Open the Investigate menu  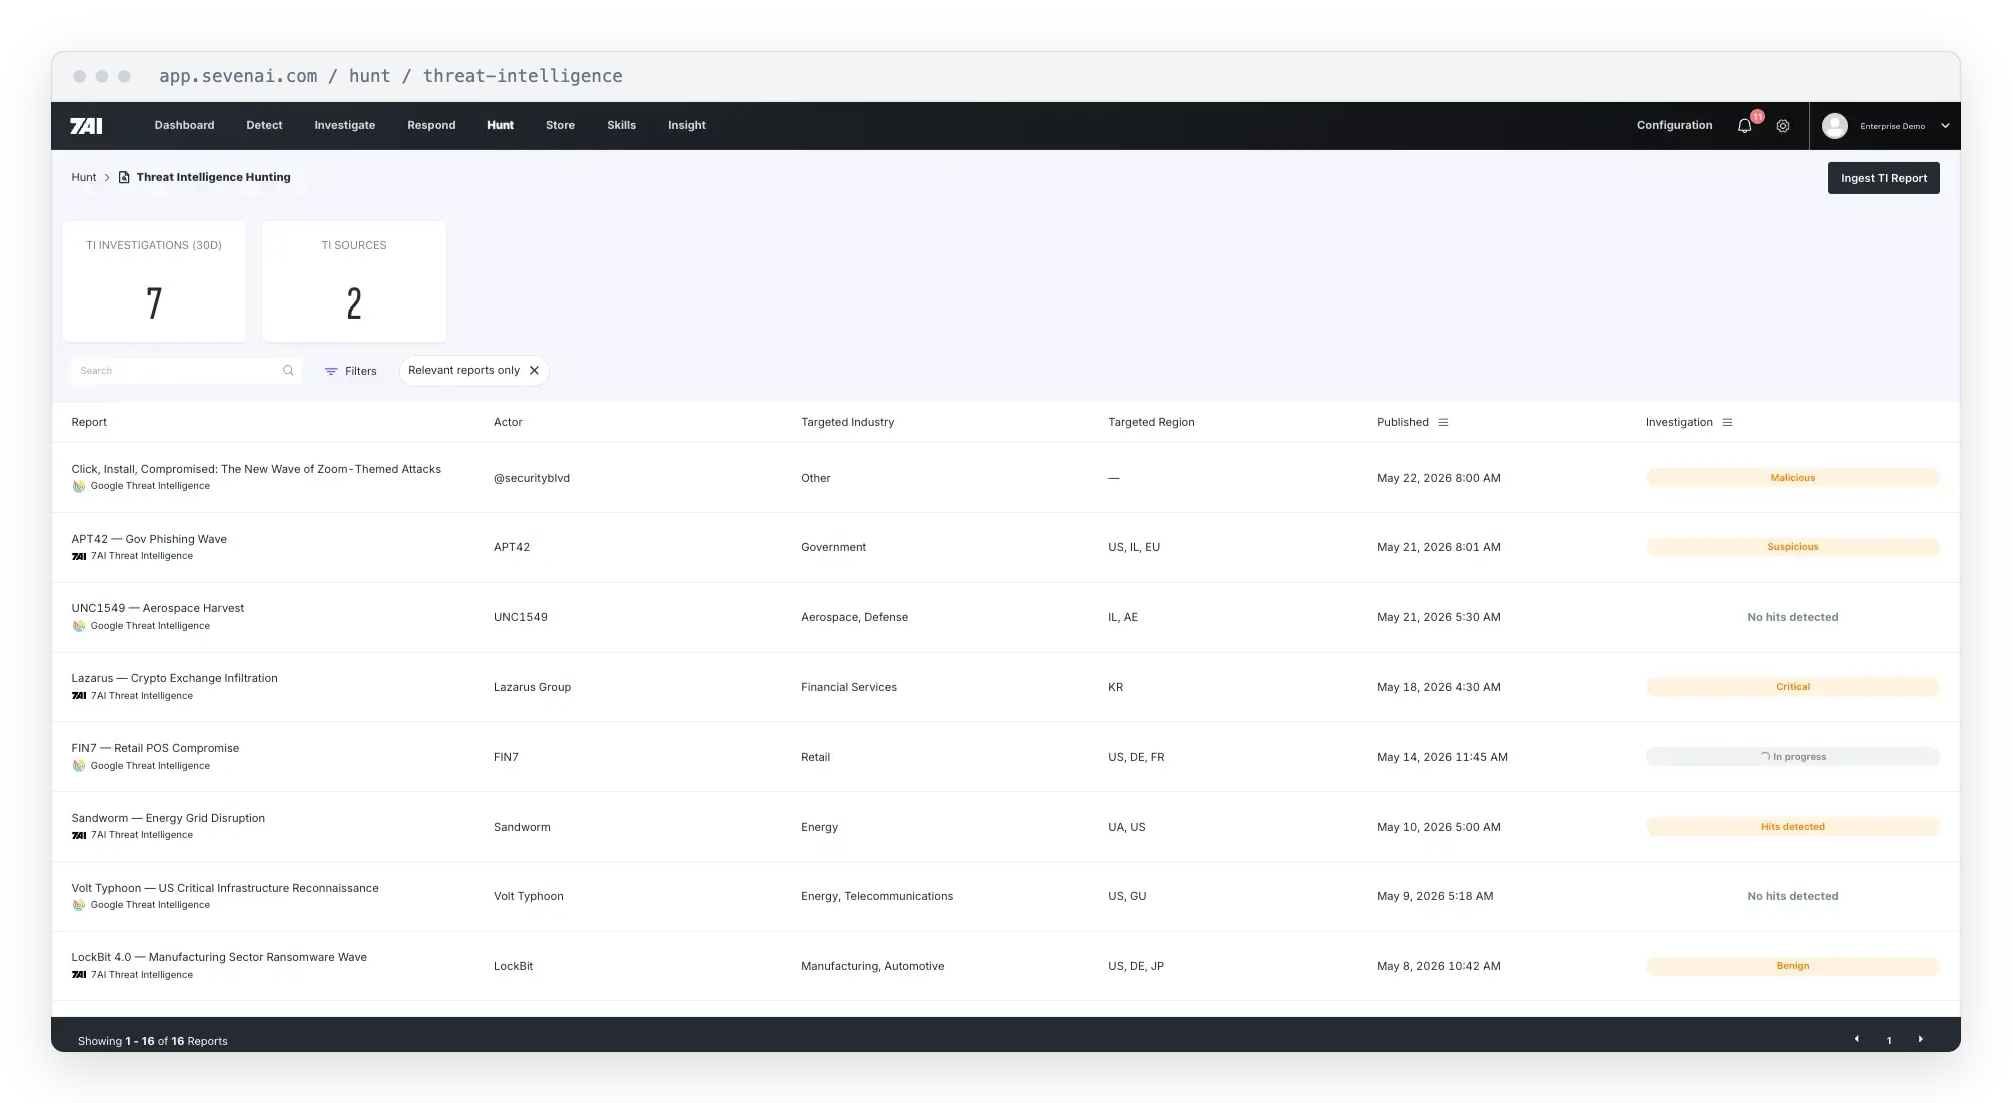(344, 125)
